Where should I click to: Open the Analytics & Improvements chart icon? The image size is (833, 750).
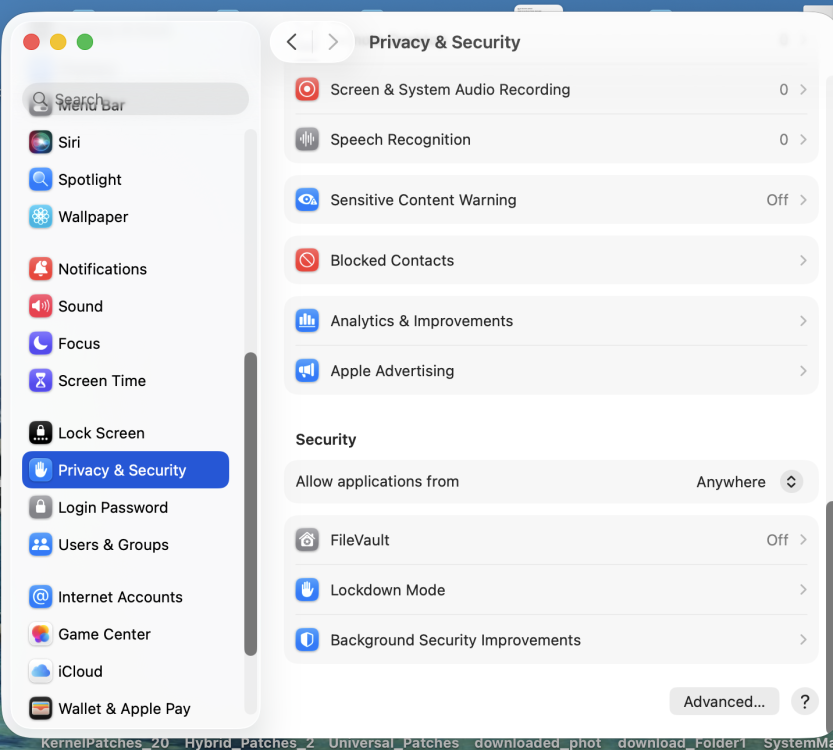click(x=307, y=321)
